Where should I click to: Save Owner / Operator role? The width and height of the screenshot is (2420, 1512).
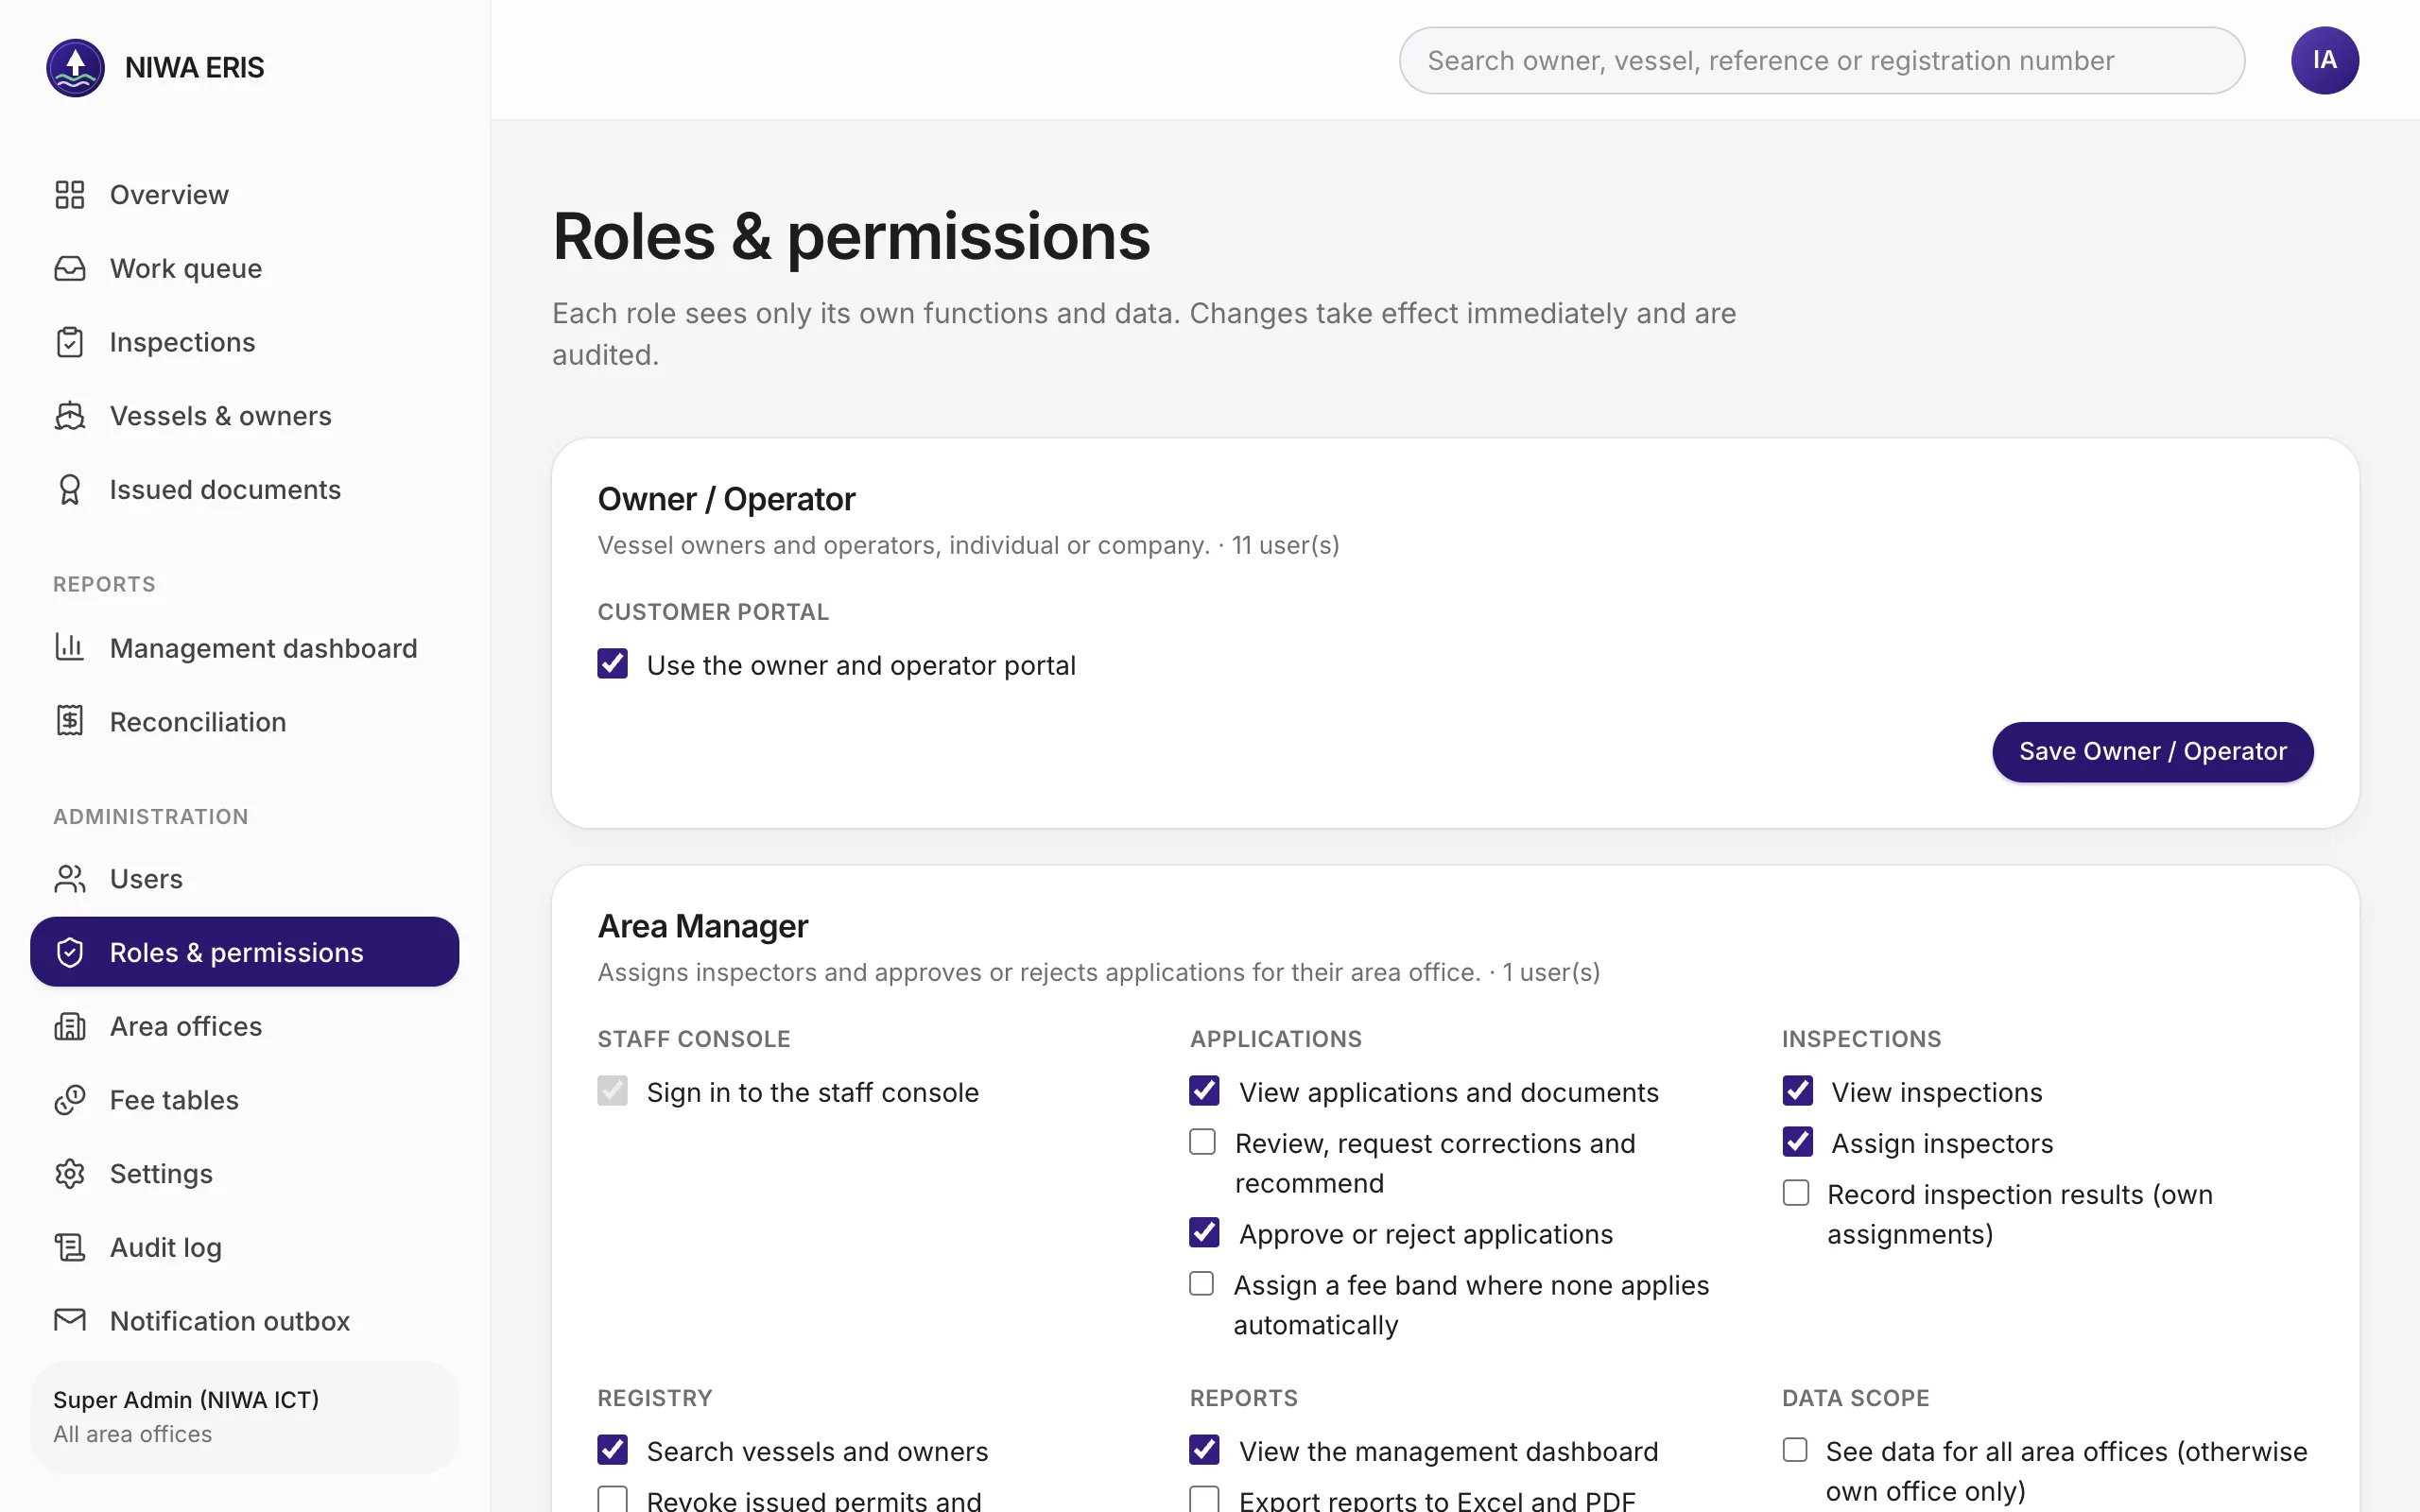click(x=2152, y=751)
